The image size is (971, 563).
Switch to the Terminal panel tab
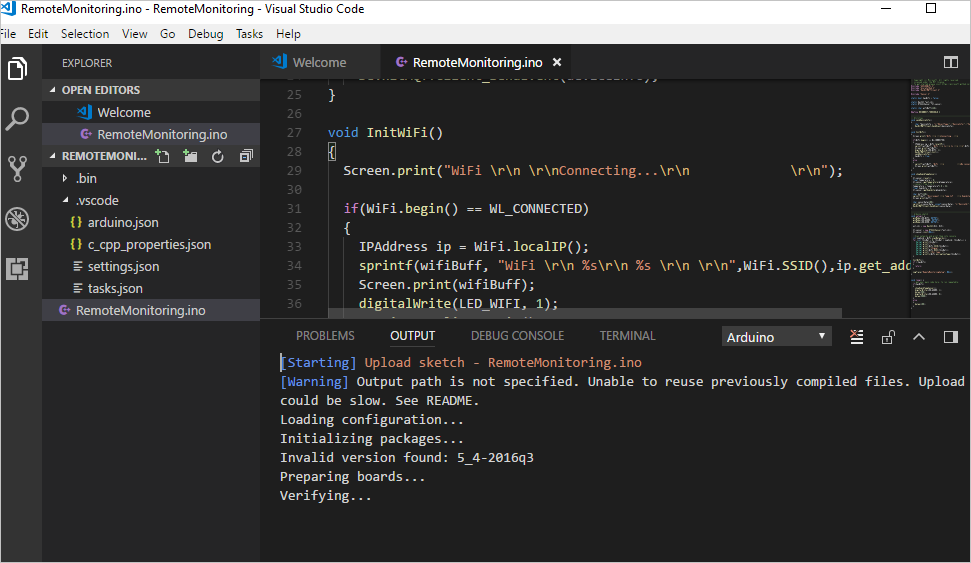click(x=627, y=336)
